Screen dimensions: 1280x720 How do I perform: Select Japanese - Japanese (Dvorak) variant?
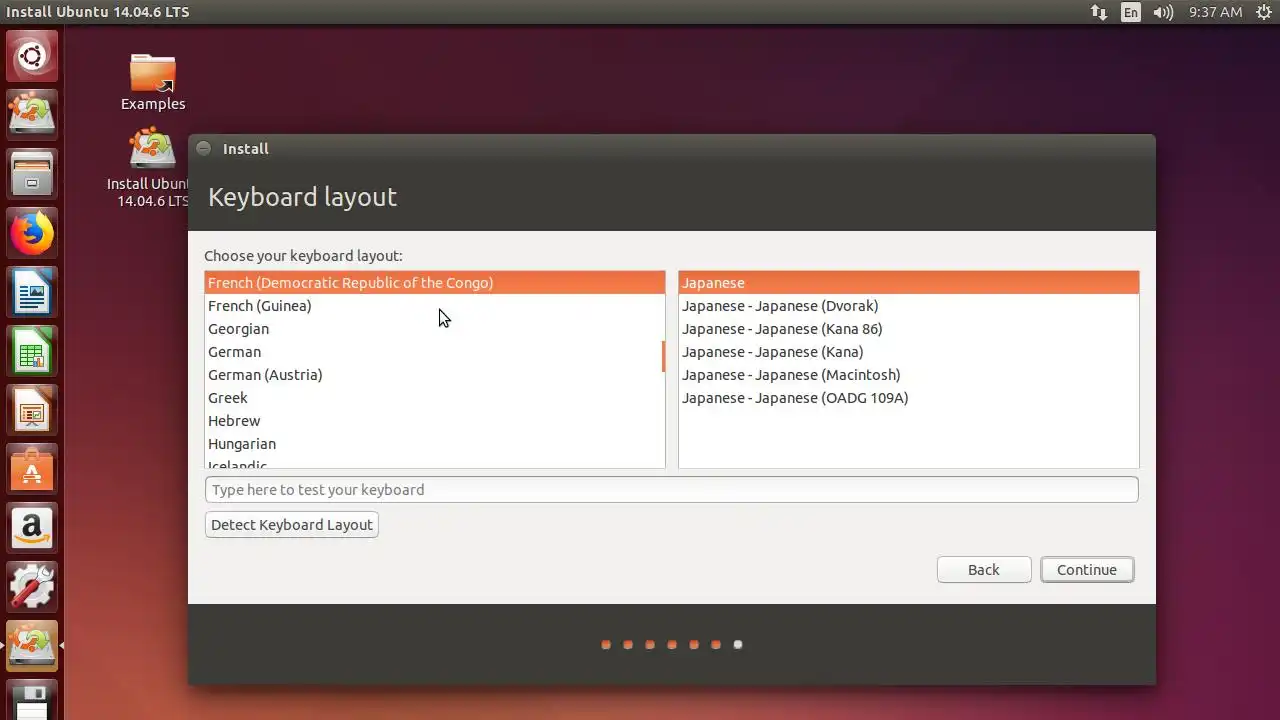pyautogui.click(x=908, y=306)
